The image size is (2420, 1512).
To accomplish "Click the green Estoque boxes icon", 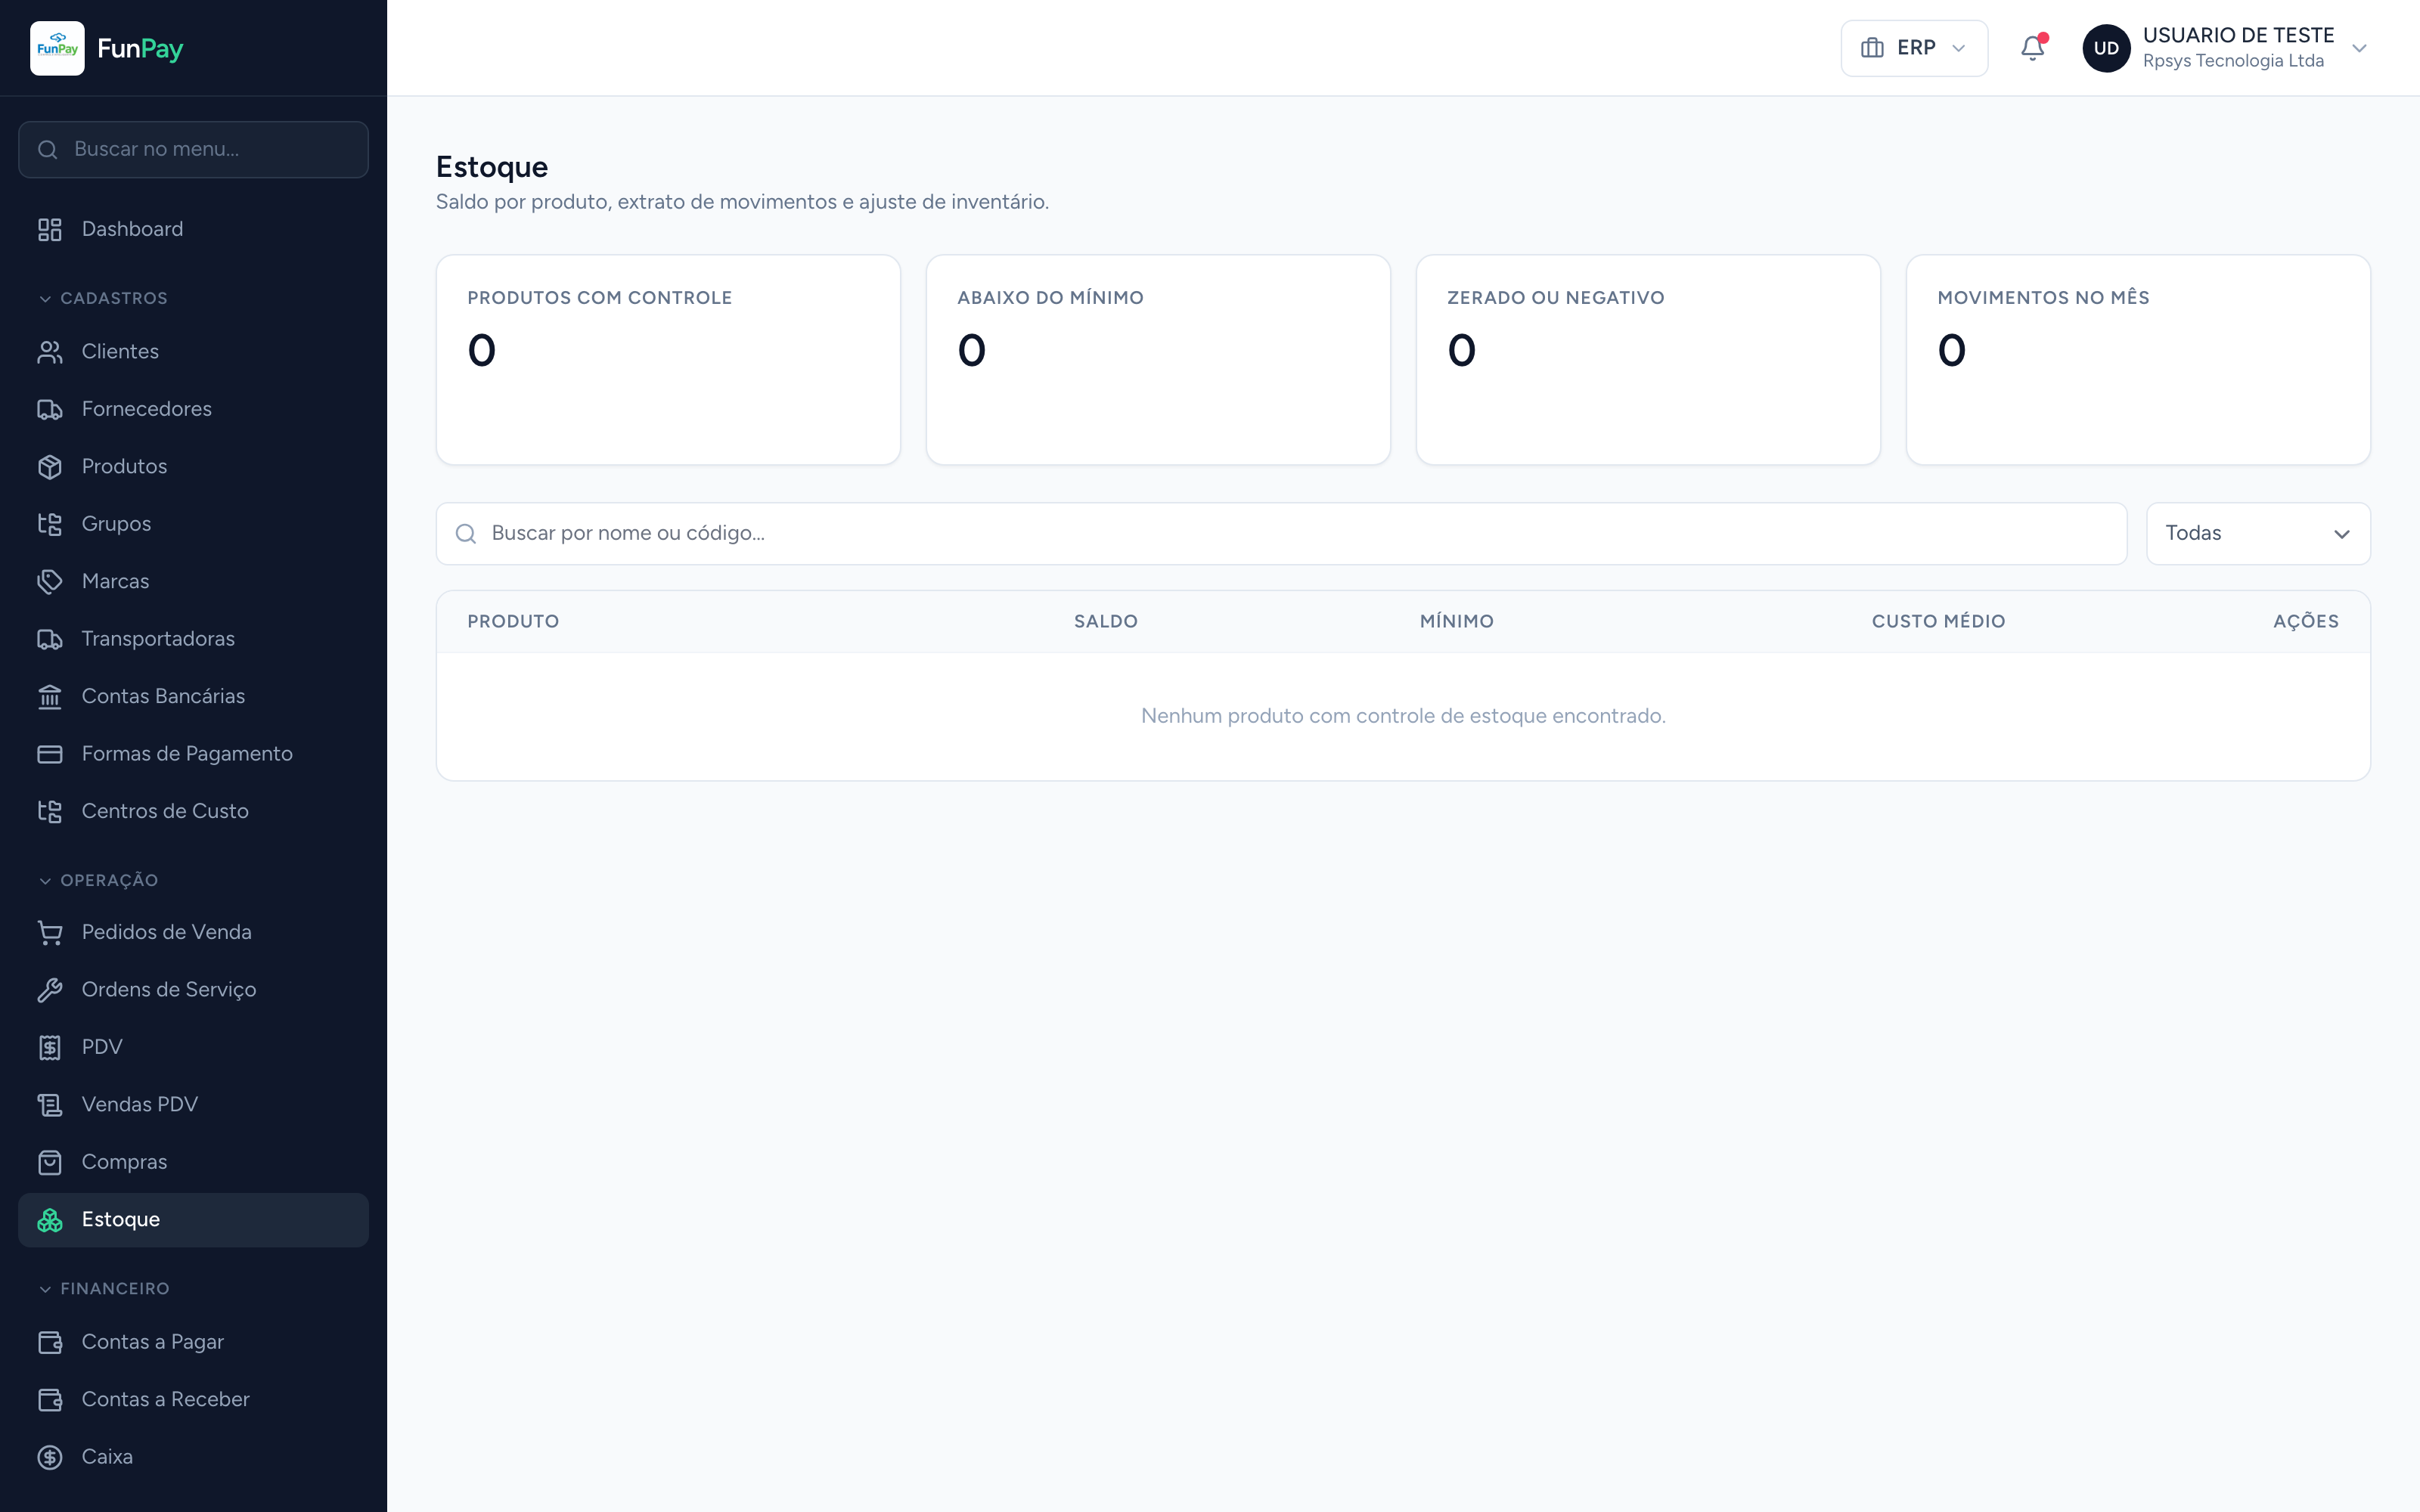I will (x=50, y=1220).
